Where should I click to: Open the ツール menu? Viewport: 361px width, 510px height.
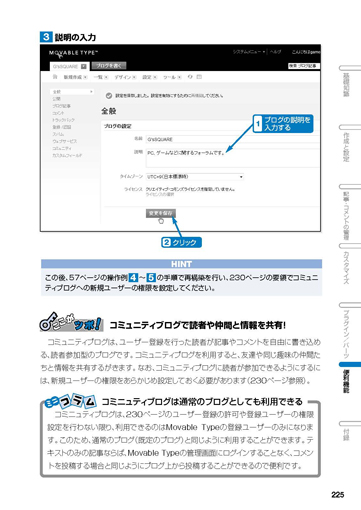point(172,77)
